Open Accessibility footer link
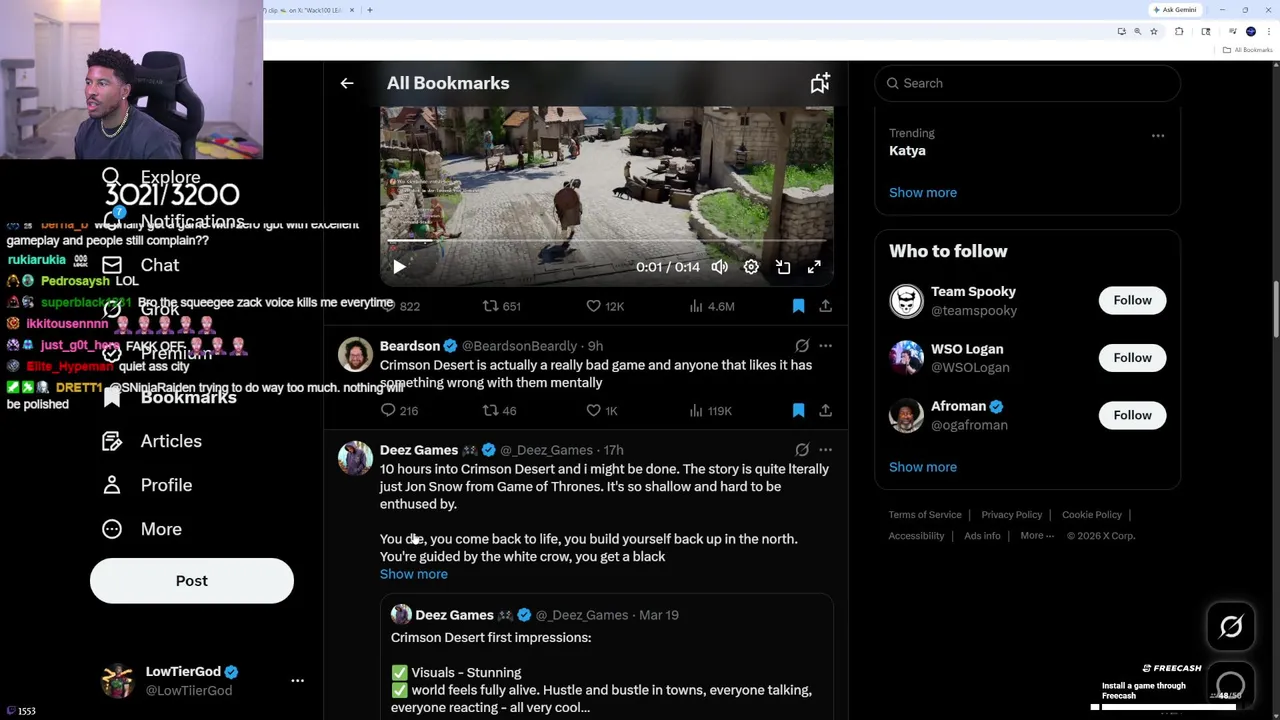This screenshot has height=720, width=1280. coord(916,536)
